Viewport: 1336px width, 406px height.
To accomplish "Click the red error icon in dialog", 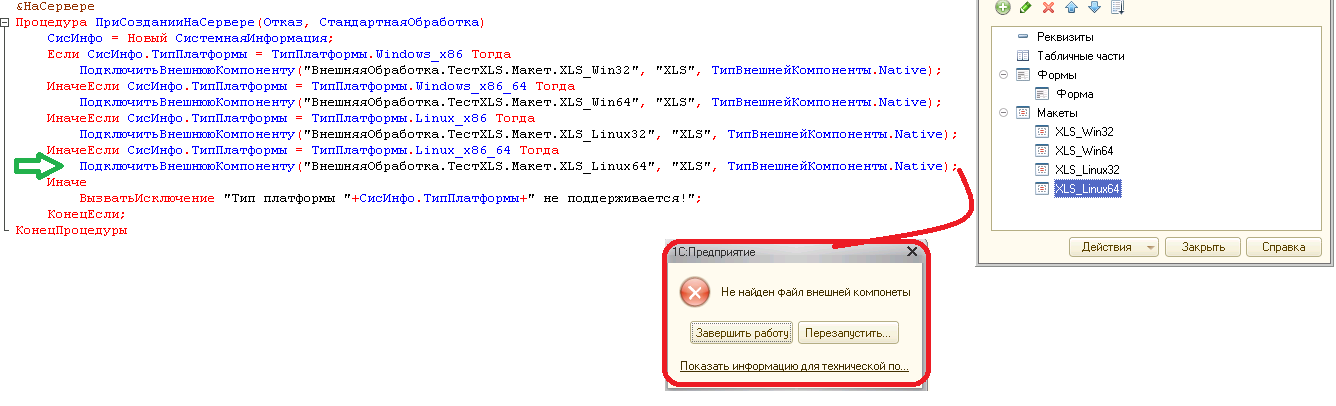I will [x=695, y=292].
